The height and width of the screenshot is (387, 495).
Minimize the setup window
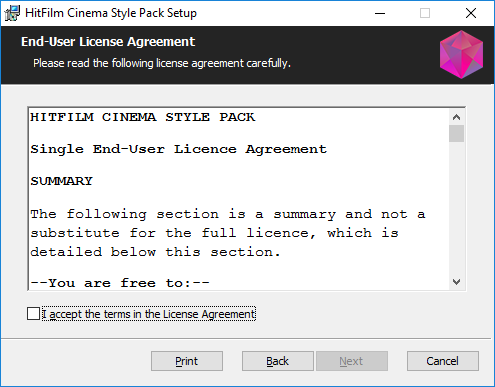pos(380,13)
